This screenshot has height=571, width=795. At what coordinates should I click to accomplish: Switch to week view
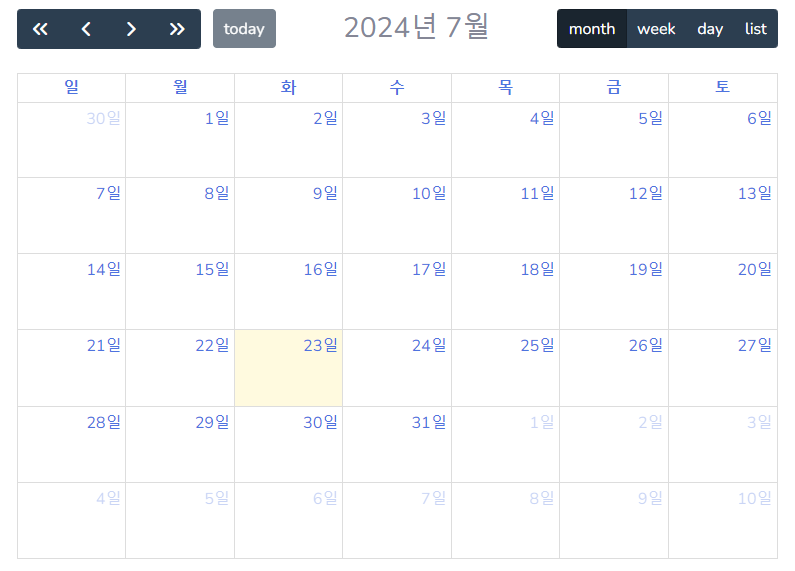point(656,29)
